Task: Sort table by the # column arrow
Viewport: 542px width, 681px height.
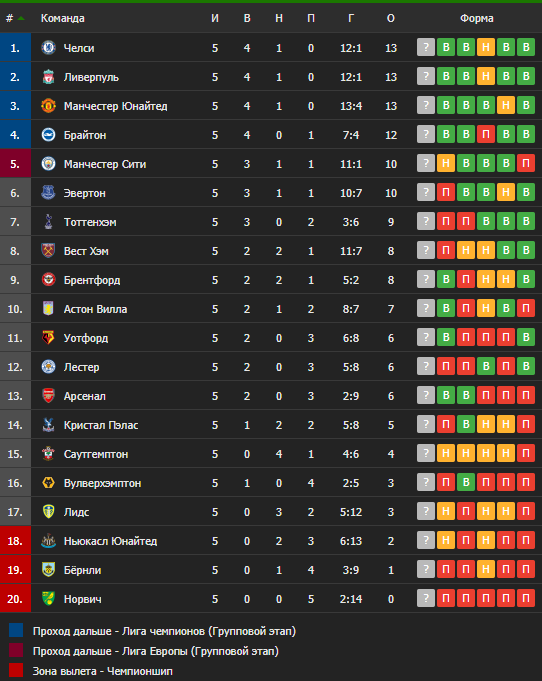Action: (20, 18)
